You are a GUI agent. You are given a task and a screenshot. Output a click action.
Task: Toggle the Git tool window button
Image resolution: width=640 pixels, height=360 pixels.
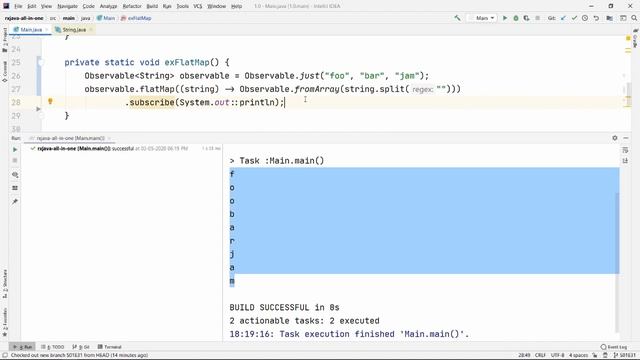[81, 347]
